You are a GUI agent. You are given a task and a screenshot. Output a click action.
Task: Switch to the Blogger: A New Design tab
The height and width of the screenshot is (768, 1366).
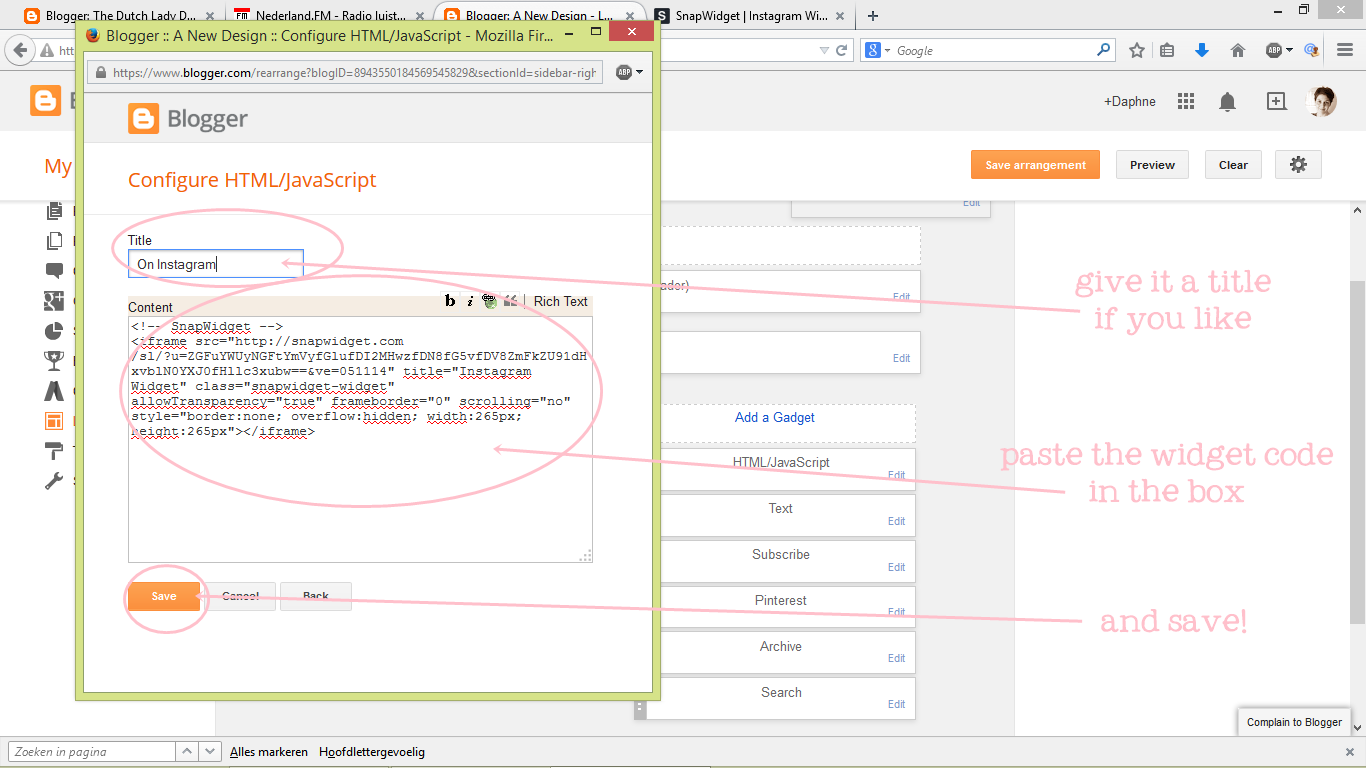(541, 16)
